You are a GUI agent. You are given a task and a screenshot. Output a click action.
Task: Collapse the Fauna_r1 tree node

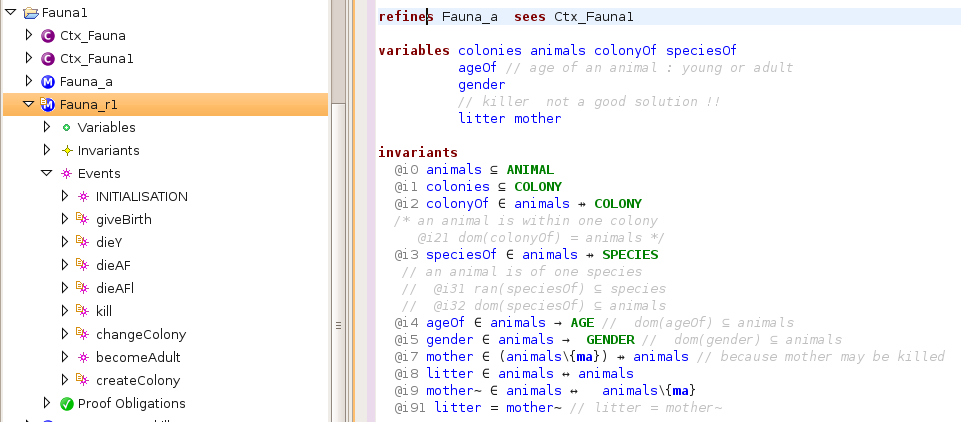(27, 105)
